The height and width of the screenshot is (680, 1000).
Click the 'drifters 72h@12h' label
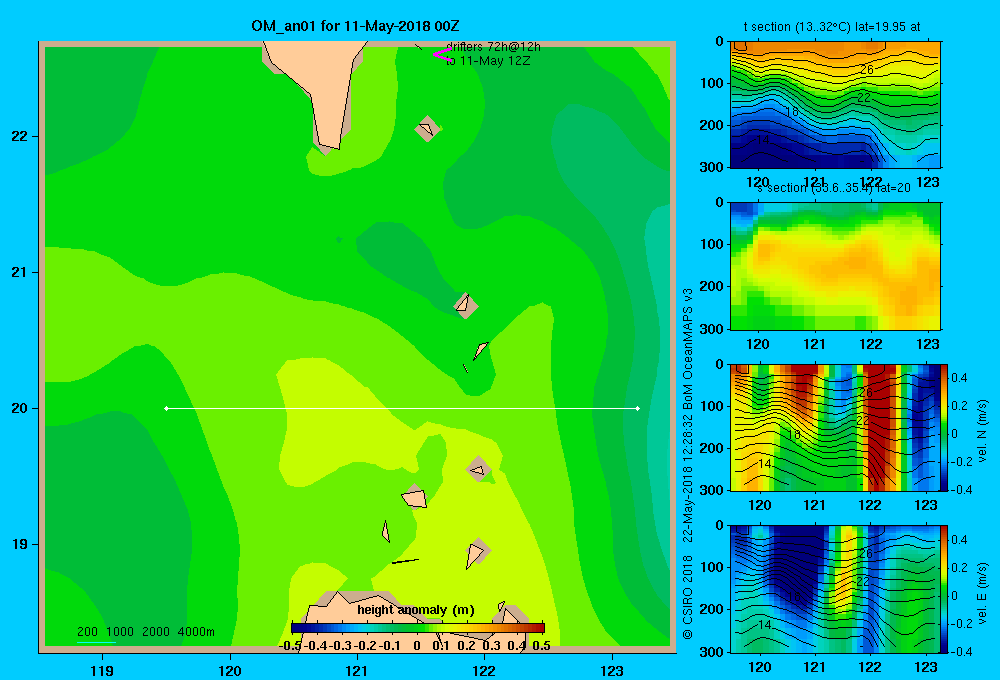[493, 47]
